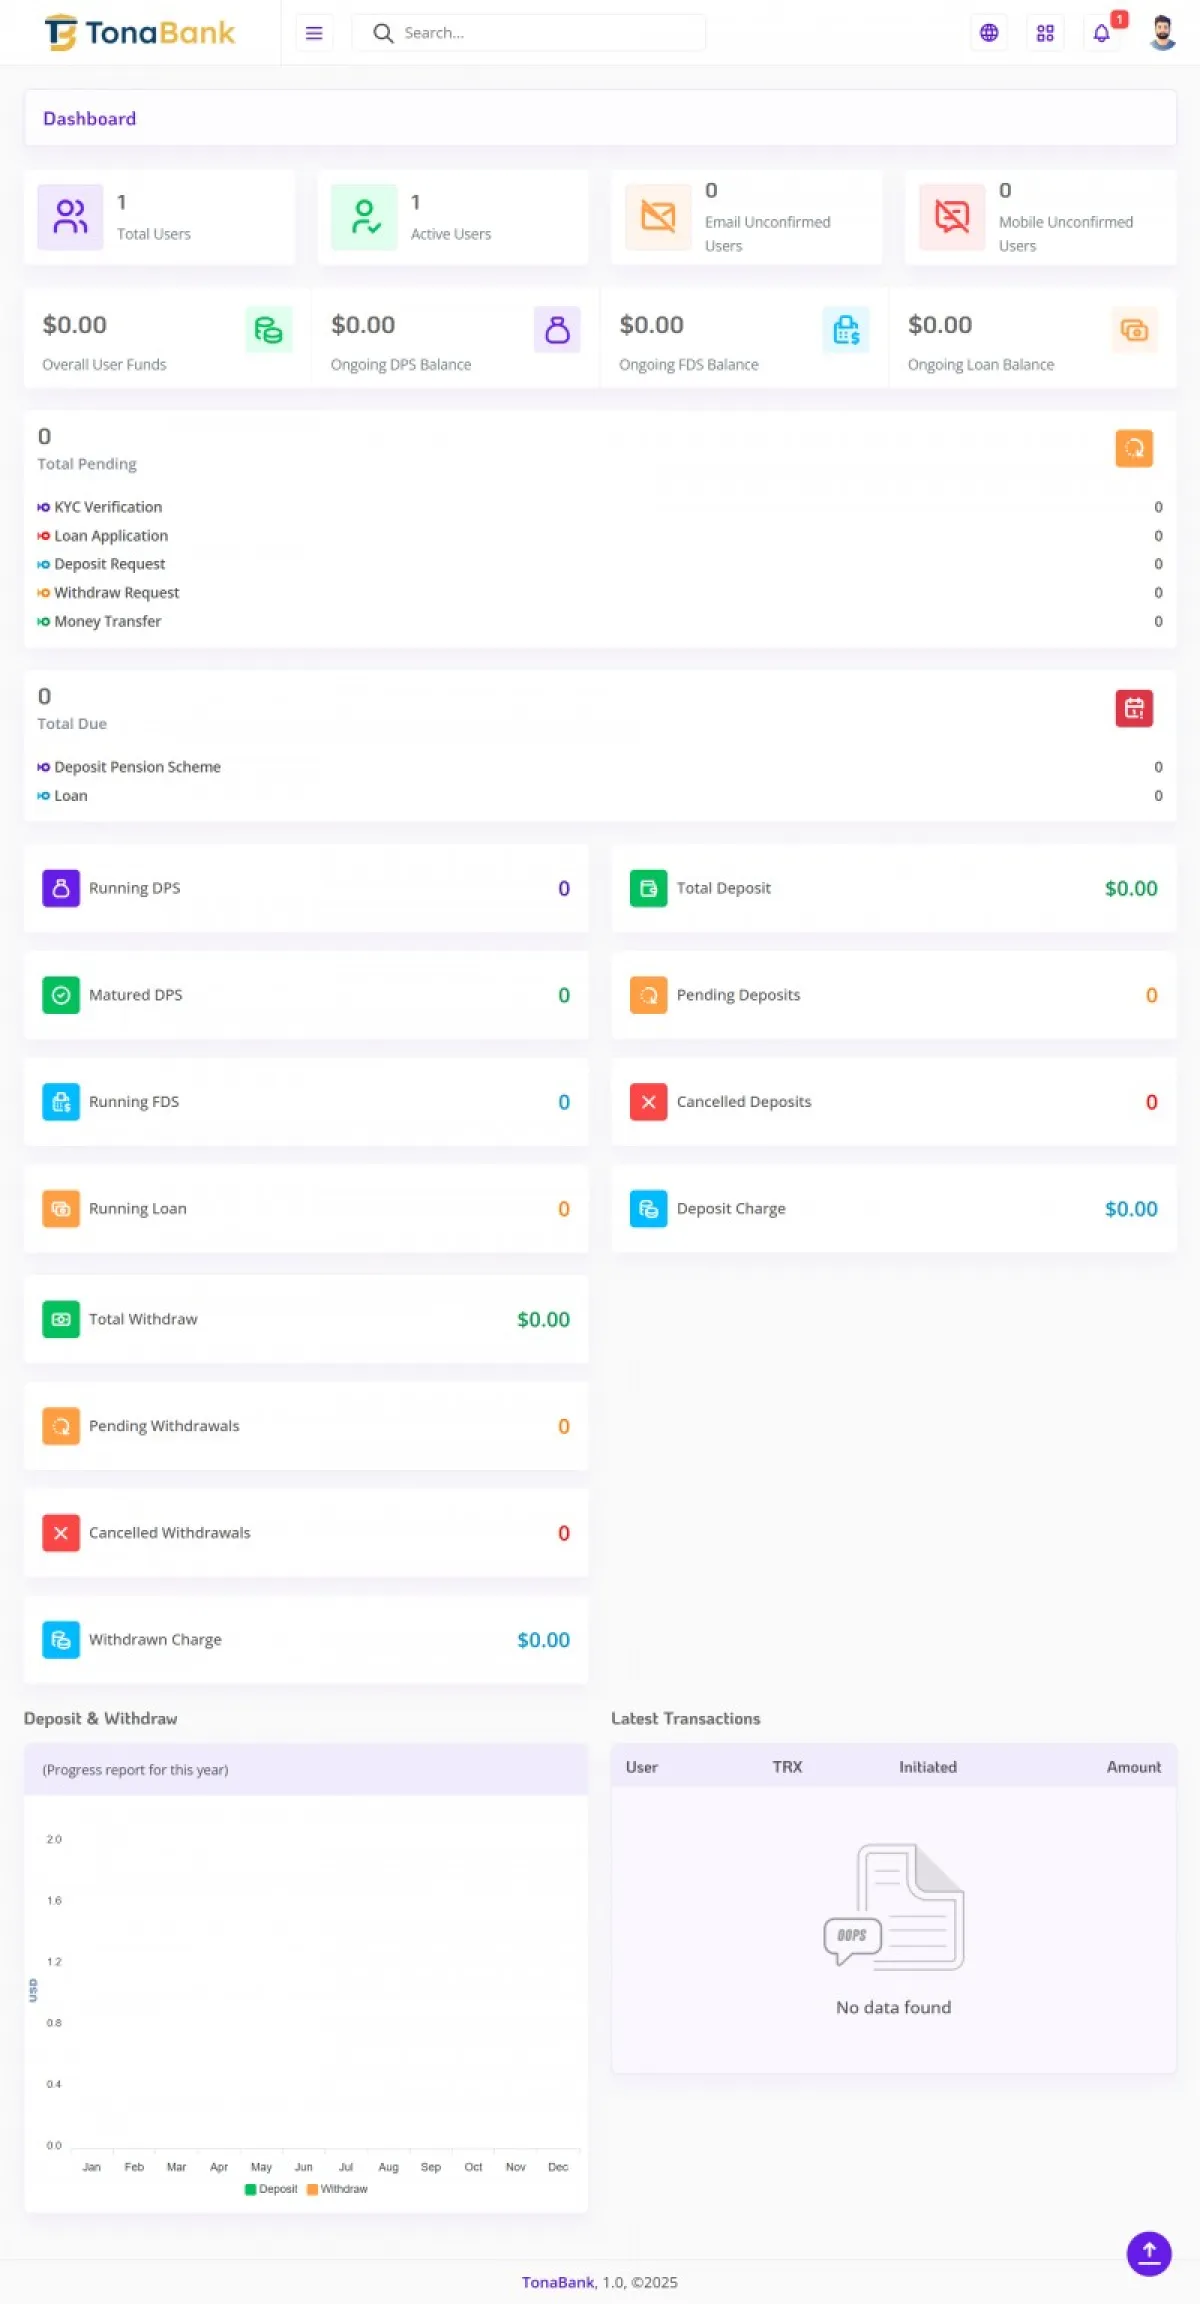Click the No data found message

(x=894, y=2007)
